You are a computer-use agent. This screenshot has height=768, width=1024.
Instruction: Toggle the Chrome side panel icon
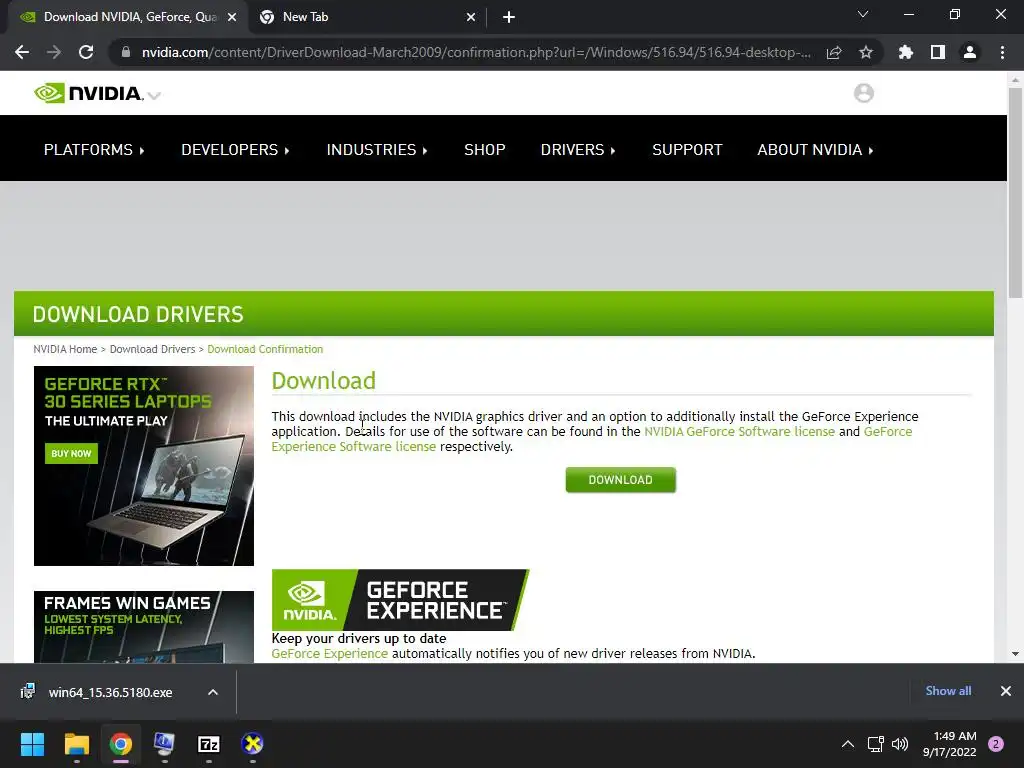pos(938,52)
